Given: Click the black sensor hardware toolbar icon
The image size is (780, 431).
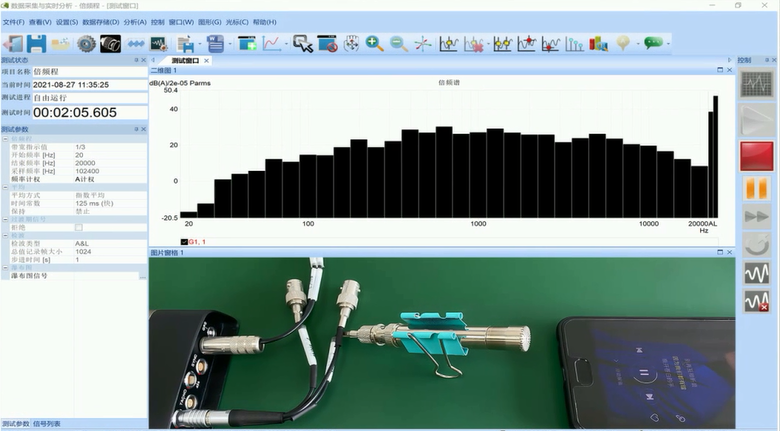Looking at the screenshot, I should tap(110, 44).
